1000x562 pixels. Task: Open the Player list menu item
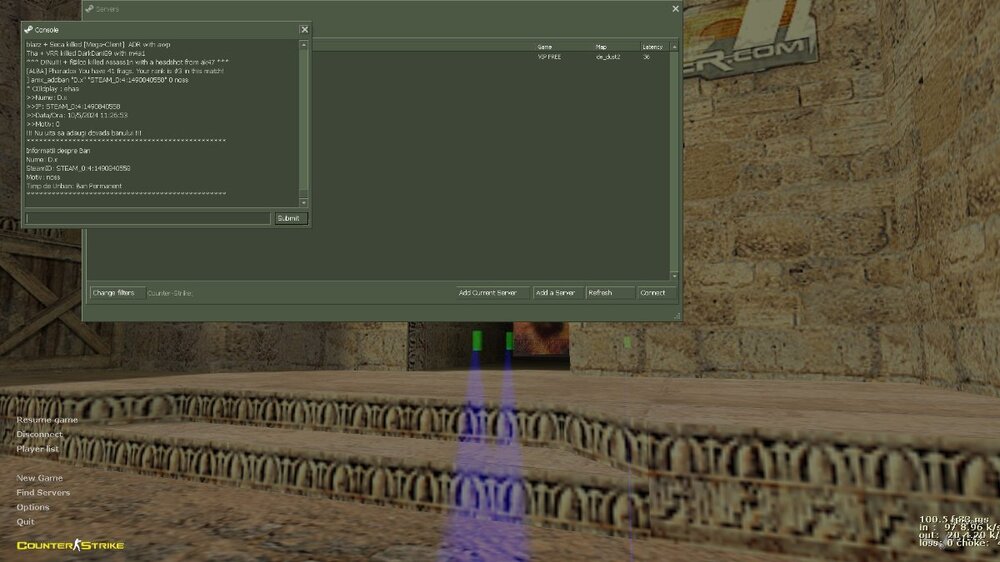click(x=38, y=449)
